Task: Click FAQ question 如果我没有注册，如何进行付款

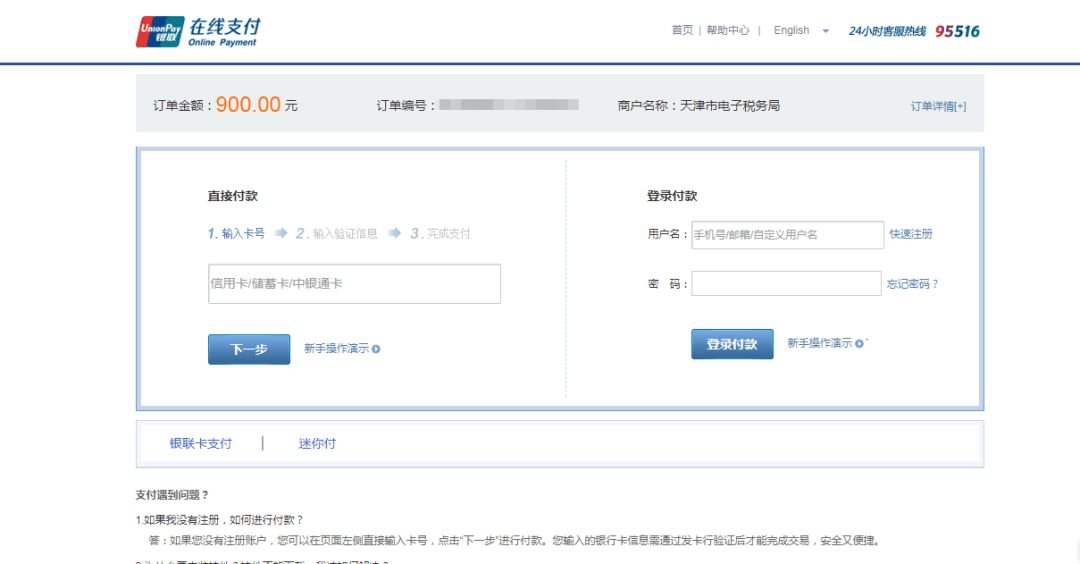Action: pos(219,520)
